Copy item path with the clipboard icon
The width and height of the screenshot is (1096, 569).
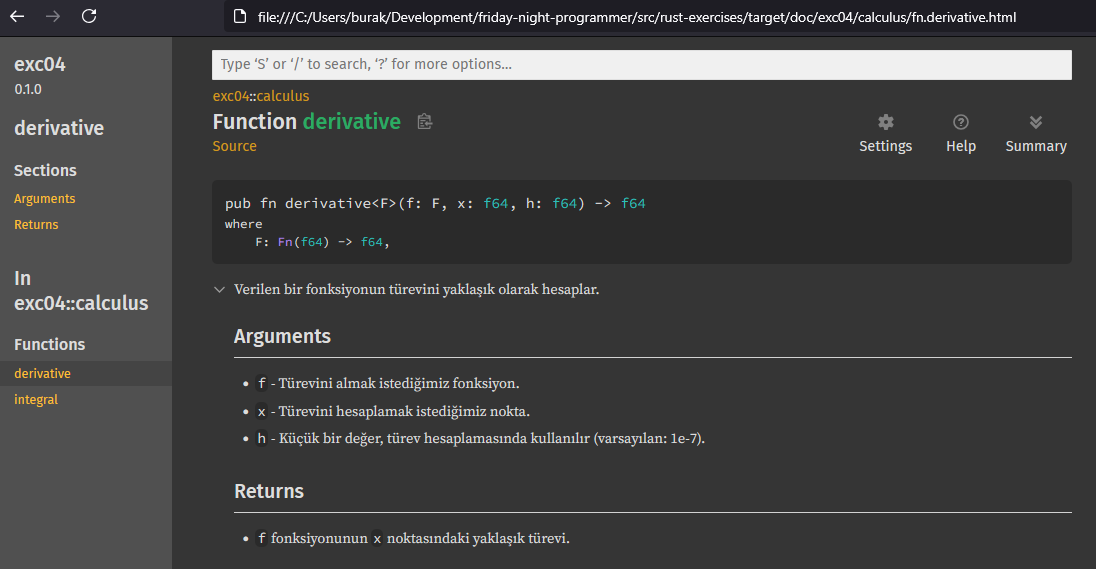[425, 122]
